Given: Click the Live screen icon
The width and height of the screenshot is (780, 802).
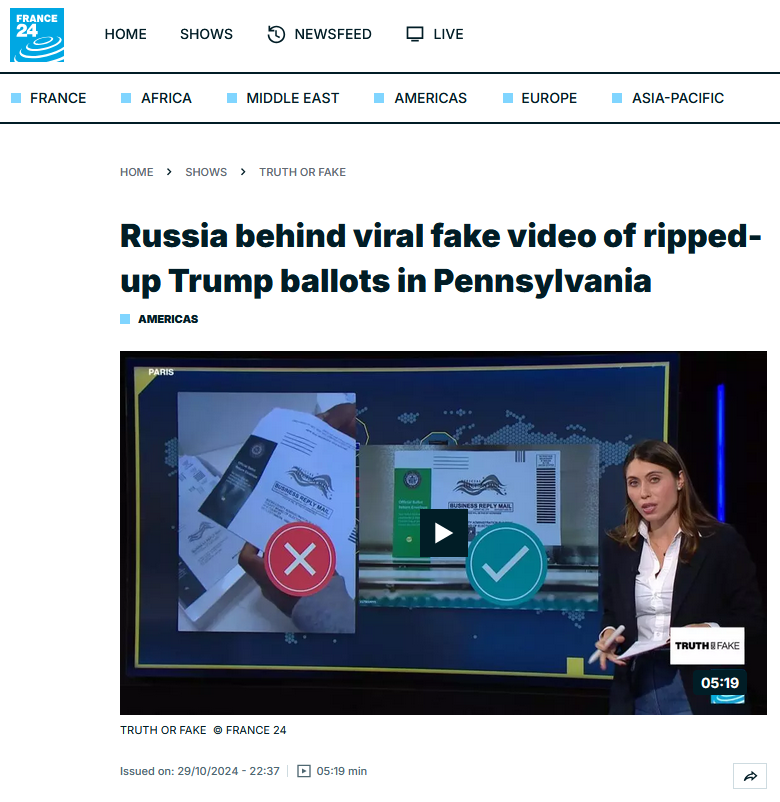Looking at the screenshot, I should tap(415, 34).
